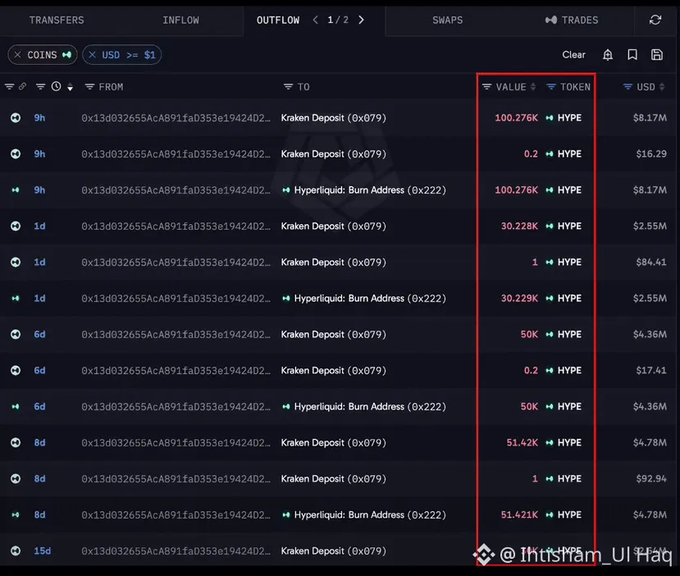Click chain icon on 15d Kraken row
The height and width of the screenshot is (576, 680).
point(16,551)
